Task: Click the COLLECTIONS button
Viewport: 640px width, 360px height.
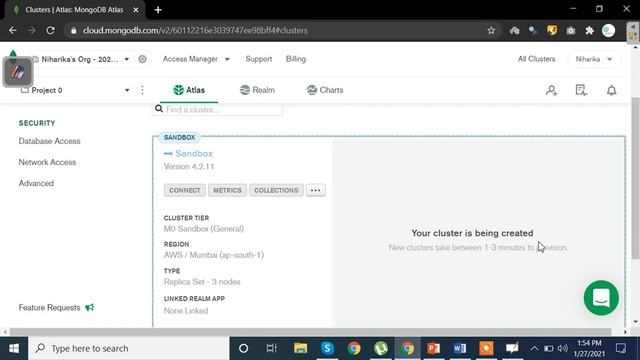Action: point(276,190)
